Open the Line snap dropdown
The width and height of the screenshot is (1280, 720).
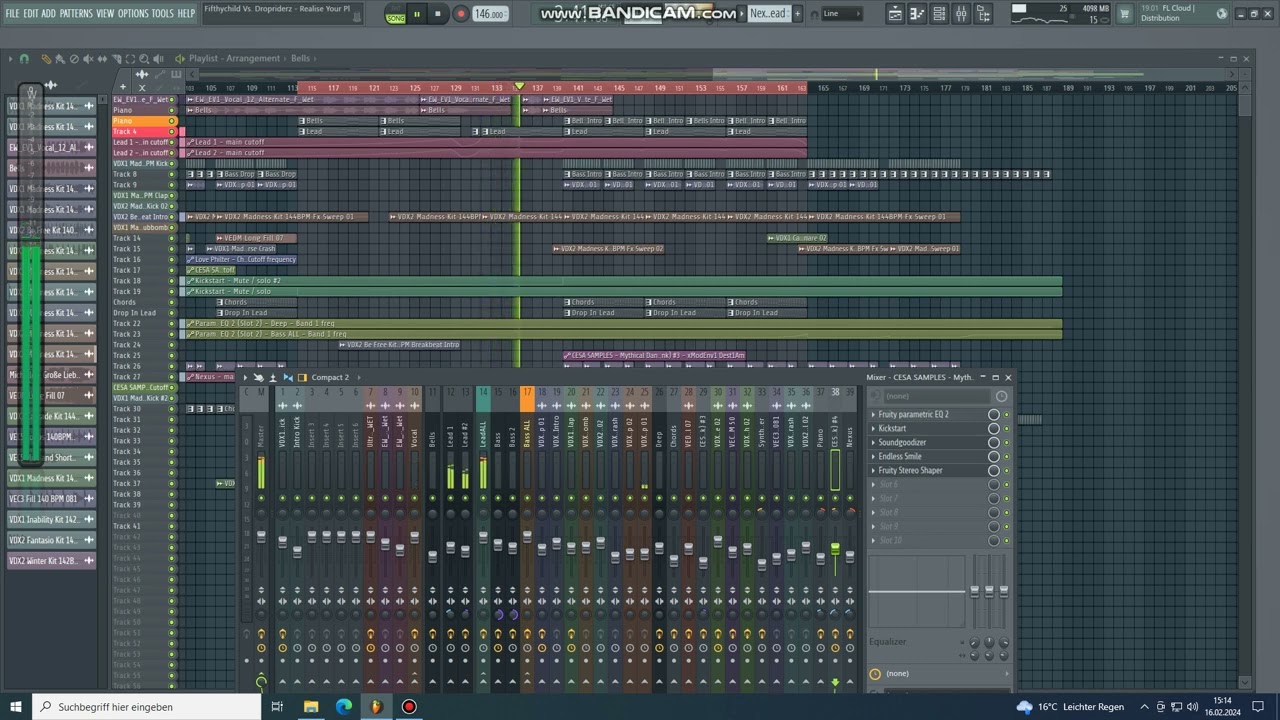click(842, 14)
